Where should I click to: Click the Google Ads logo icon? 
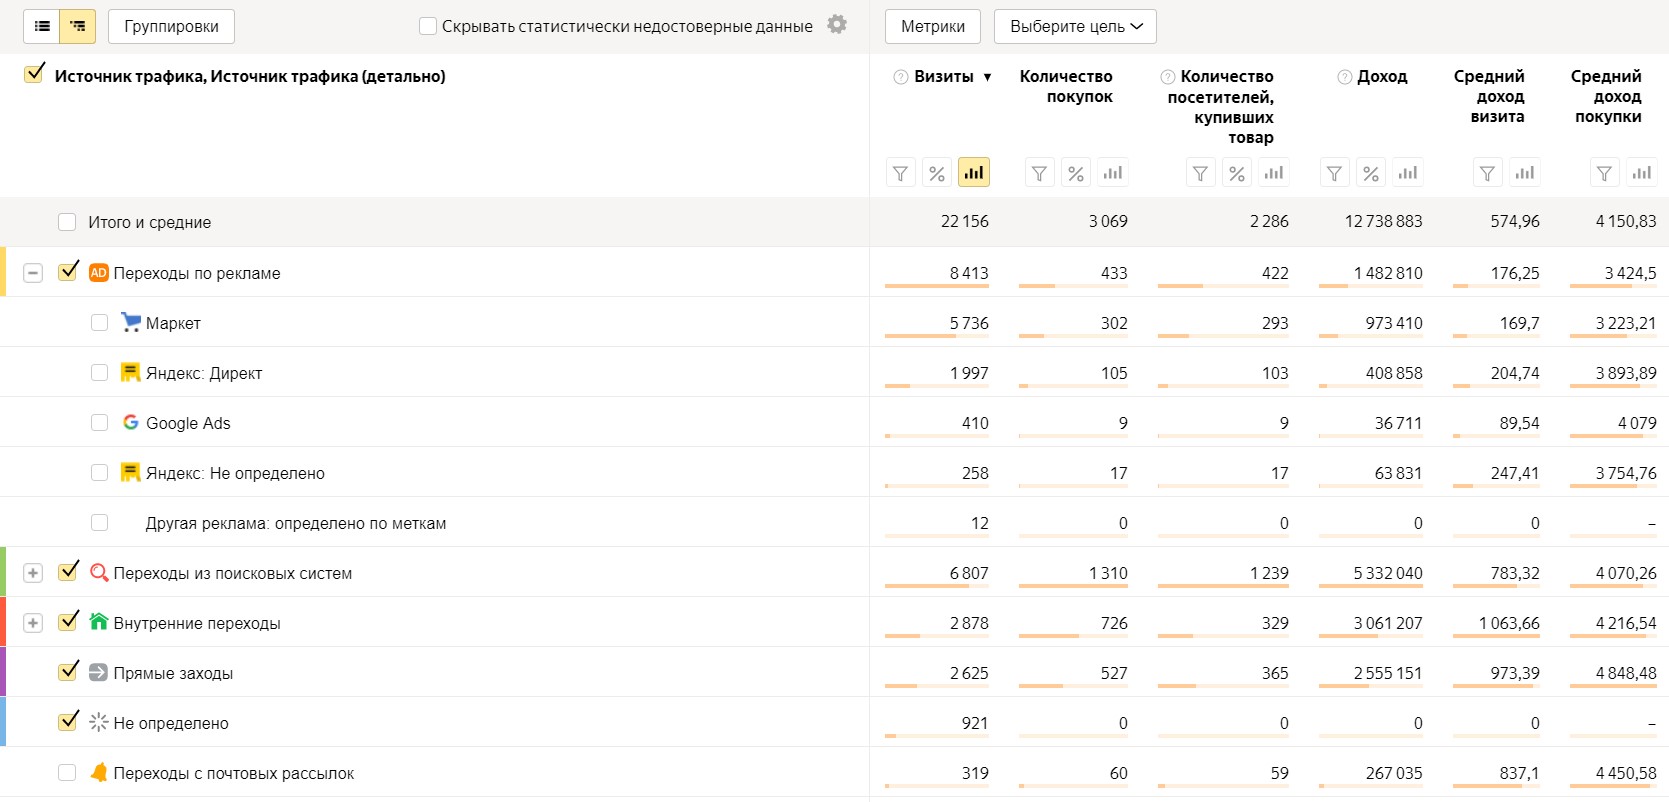point(130,422)
